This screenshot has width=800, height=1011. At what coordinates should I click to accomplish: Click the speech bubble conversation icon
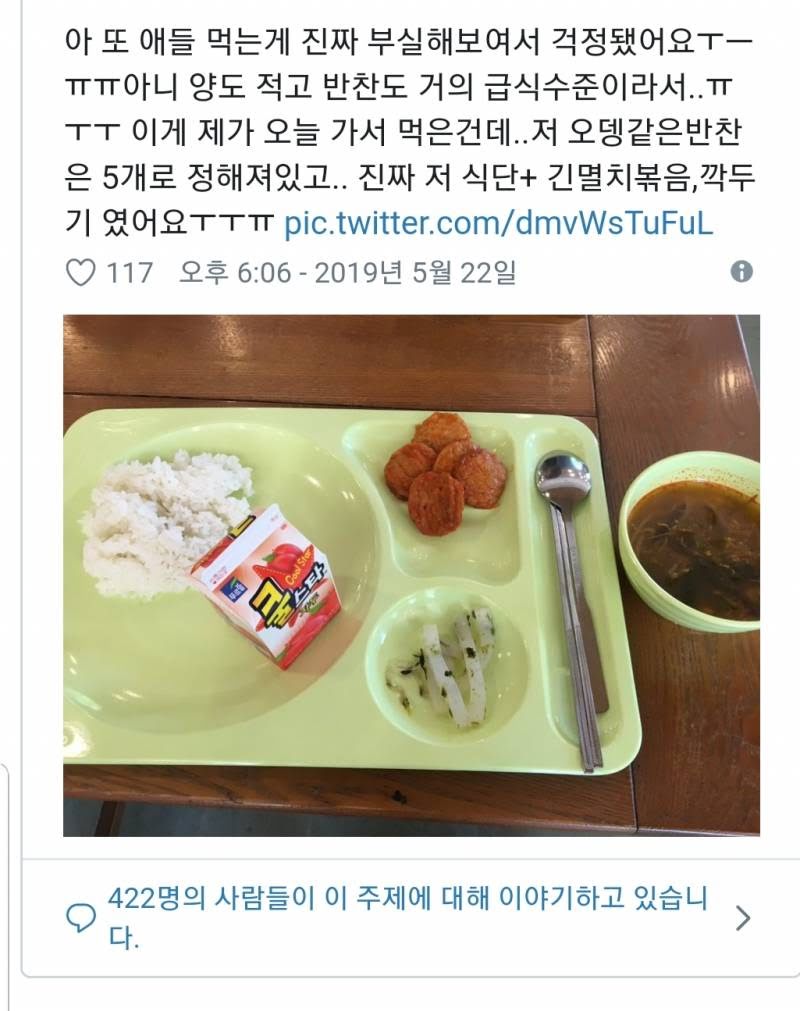82,918
